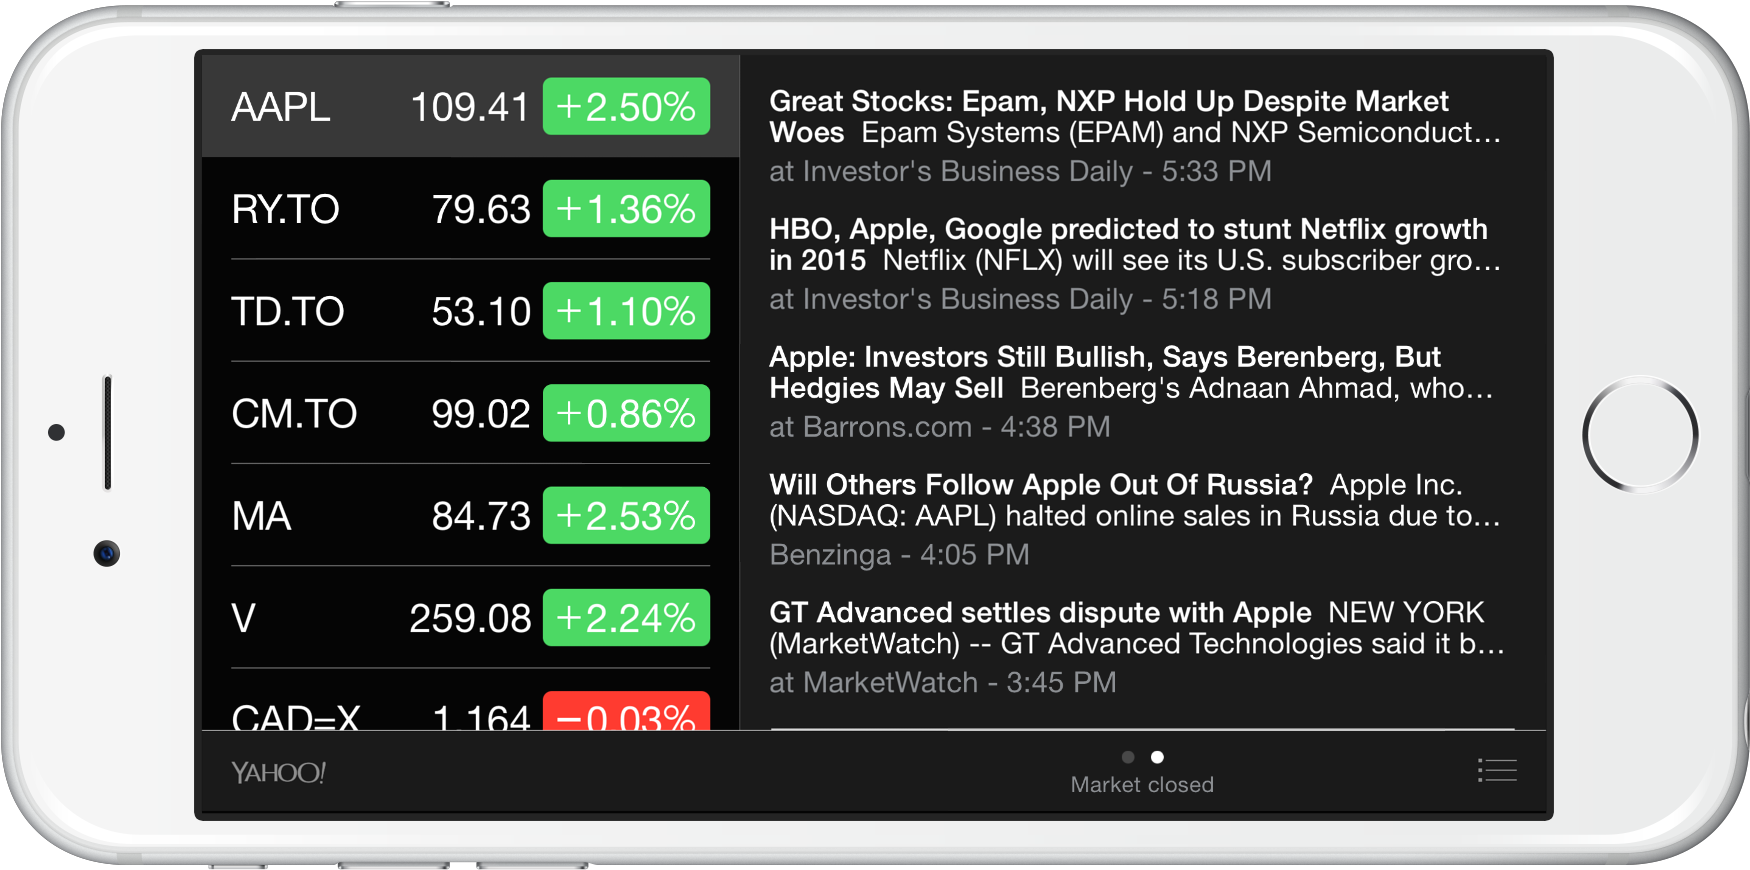Image resolution: width=1750 pixels, height=870 pixels.
Task: Switch to the first page dot
Action: (x=1128, y=757)
